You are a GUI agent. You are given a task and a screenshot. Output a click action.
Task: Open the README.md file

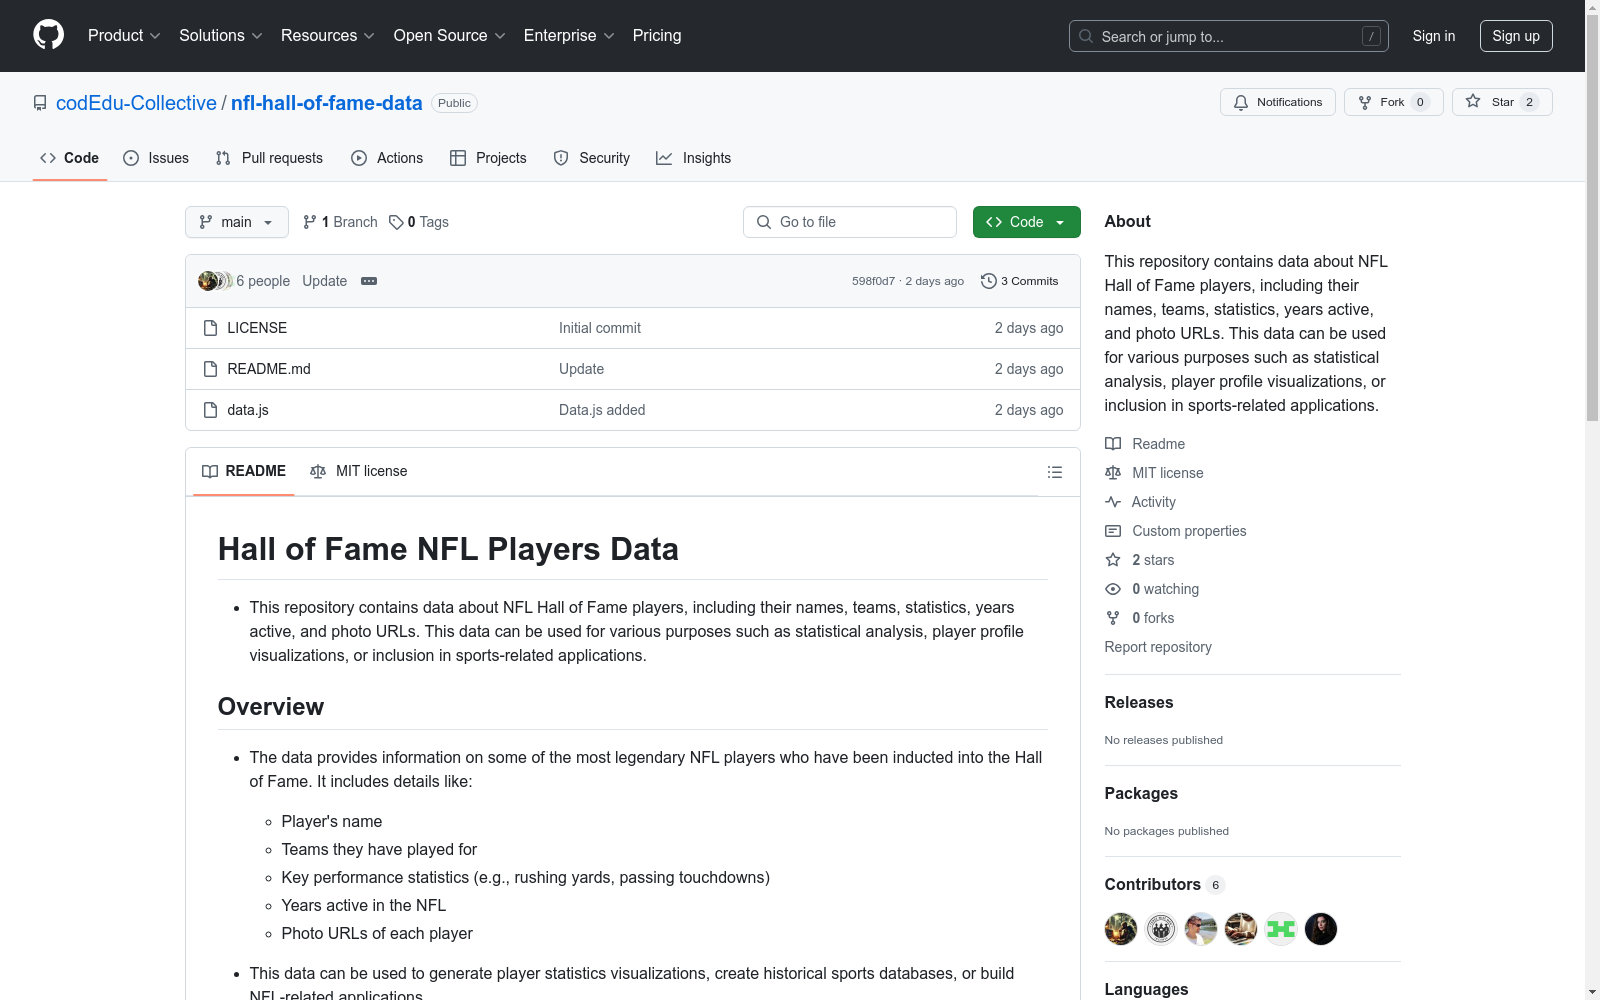pos(269,369)
